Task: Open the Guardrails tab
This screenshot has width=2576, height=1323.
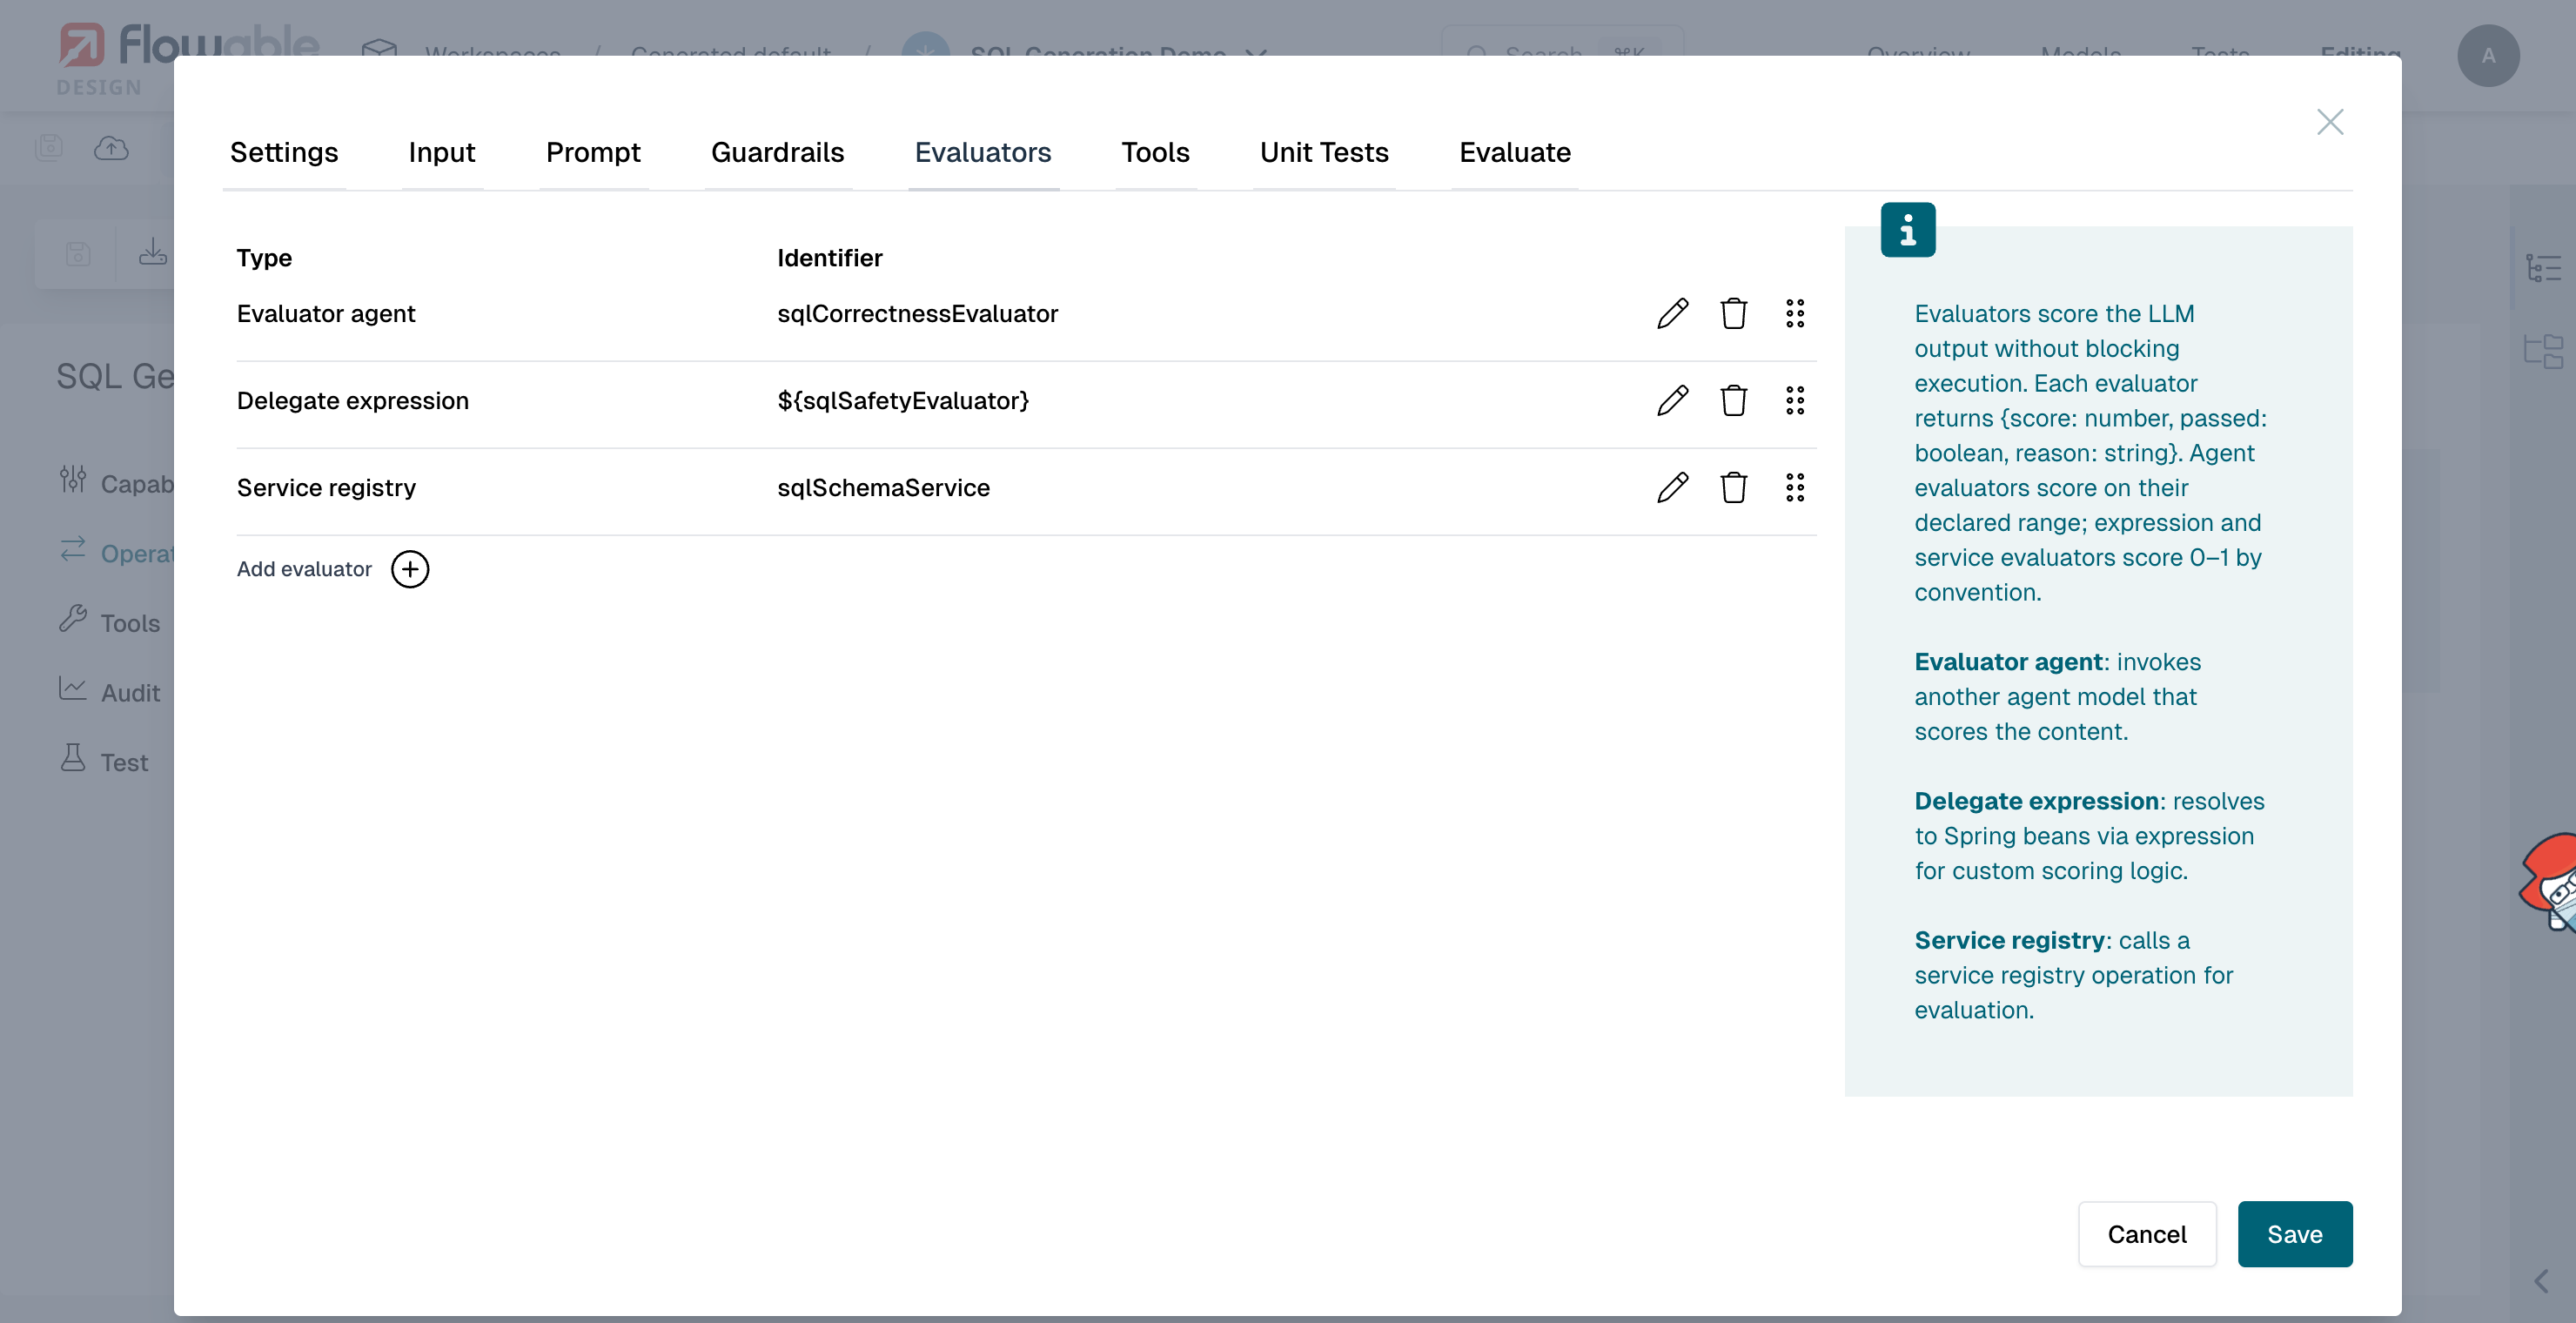Action: 778,153
